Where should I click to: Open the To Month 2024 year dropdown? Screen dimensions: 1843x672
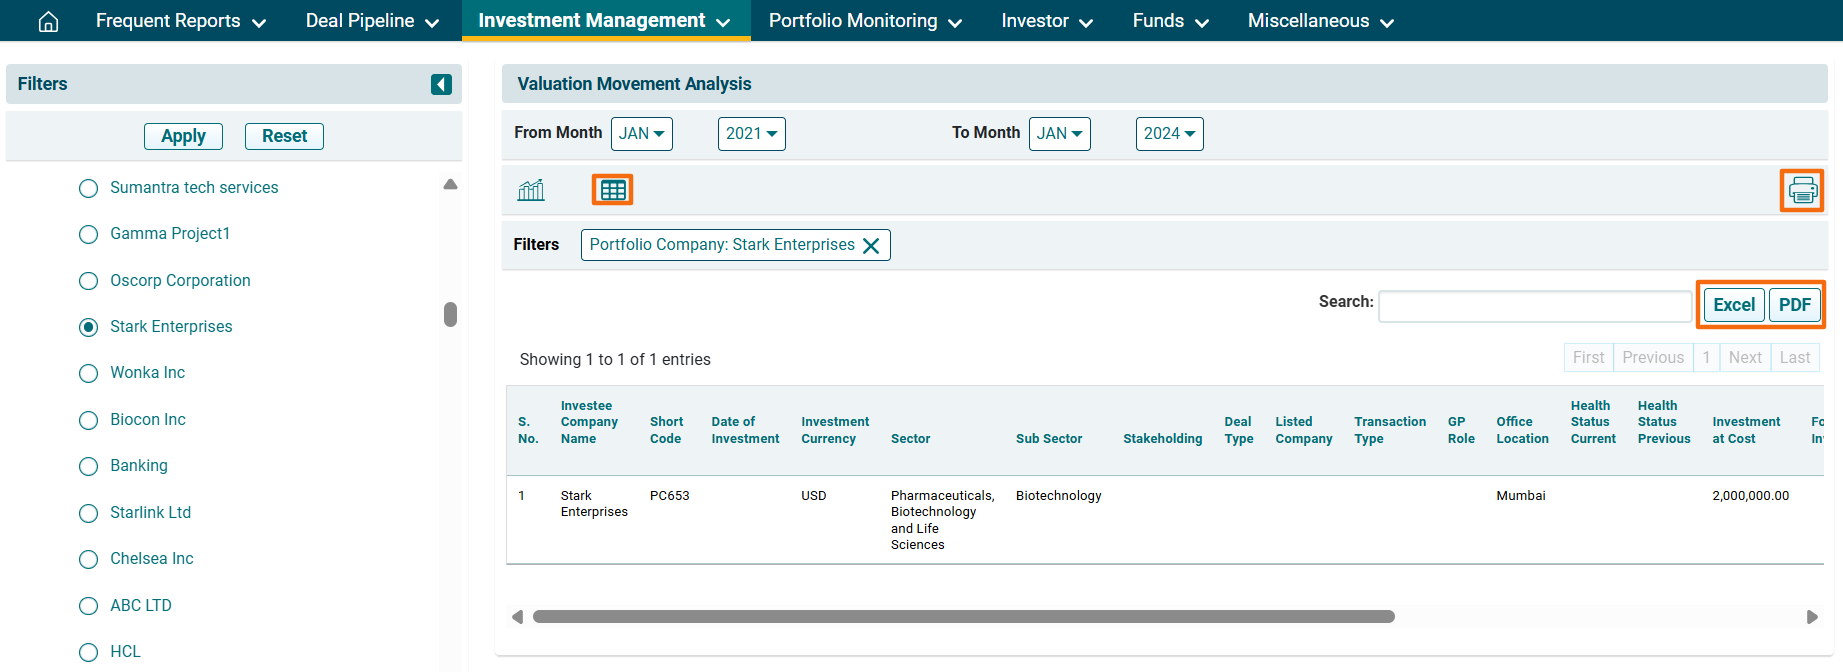coord(1169,134)
